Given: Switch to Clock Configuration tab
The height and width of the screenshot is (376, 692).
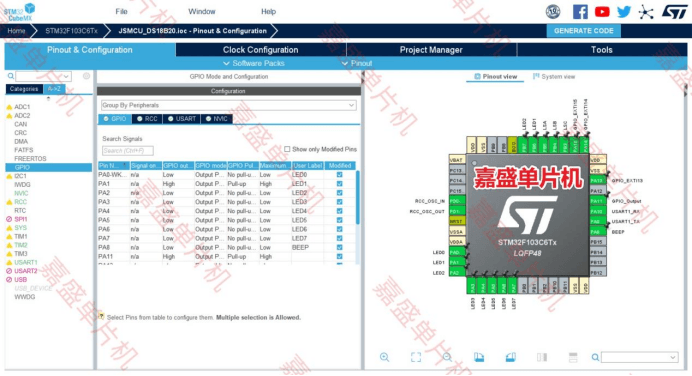Looking at the screenshot, I should coord(260,50).
